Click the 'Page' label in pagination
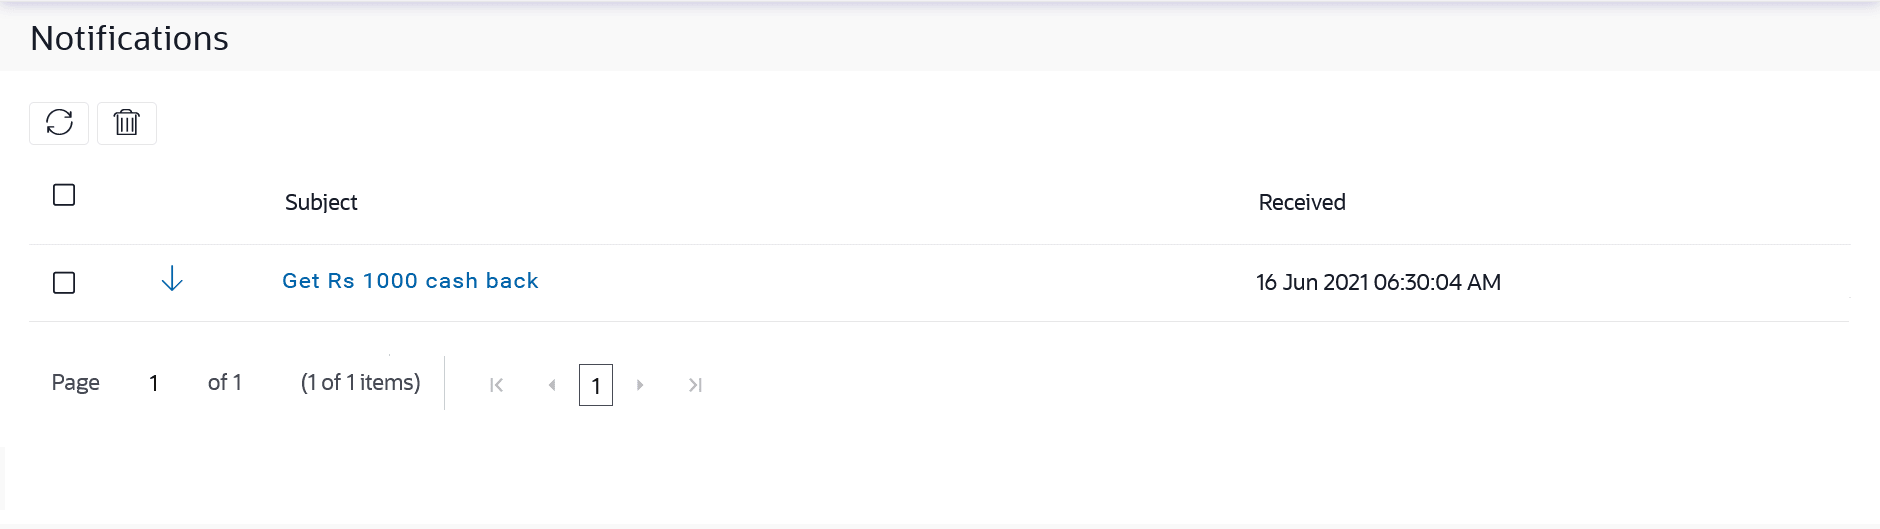1880x529 pixels. [76, 383]
